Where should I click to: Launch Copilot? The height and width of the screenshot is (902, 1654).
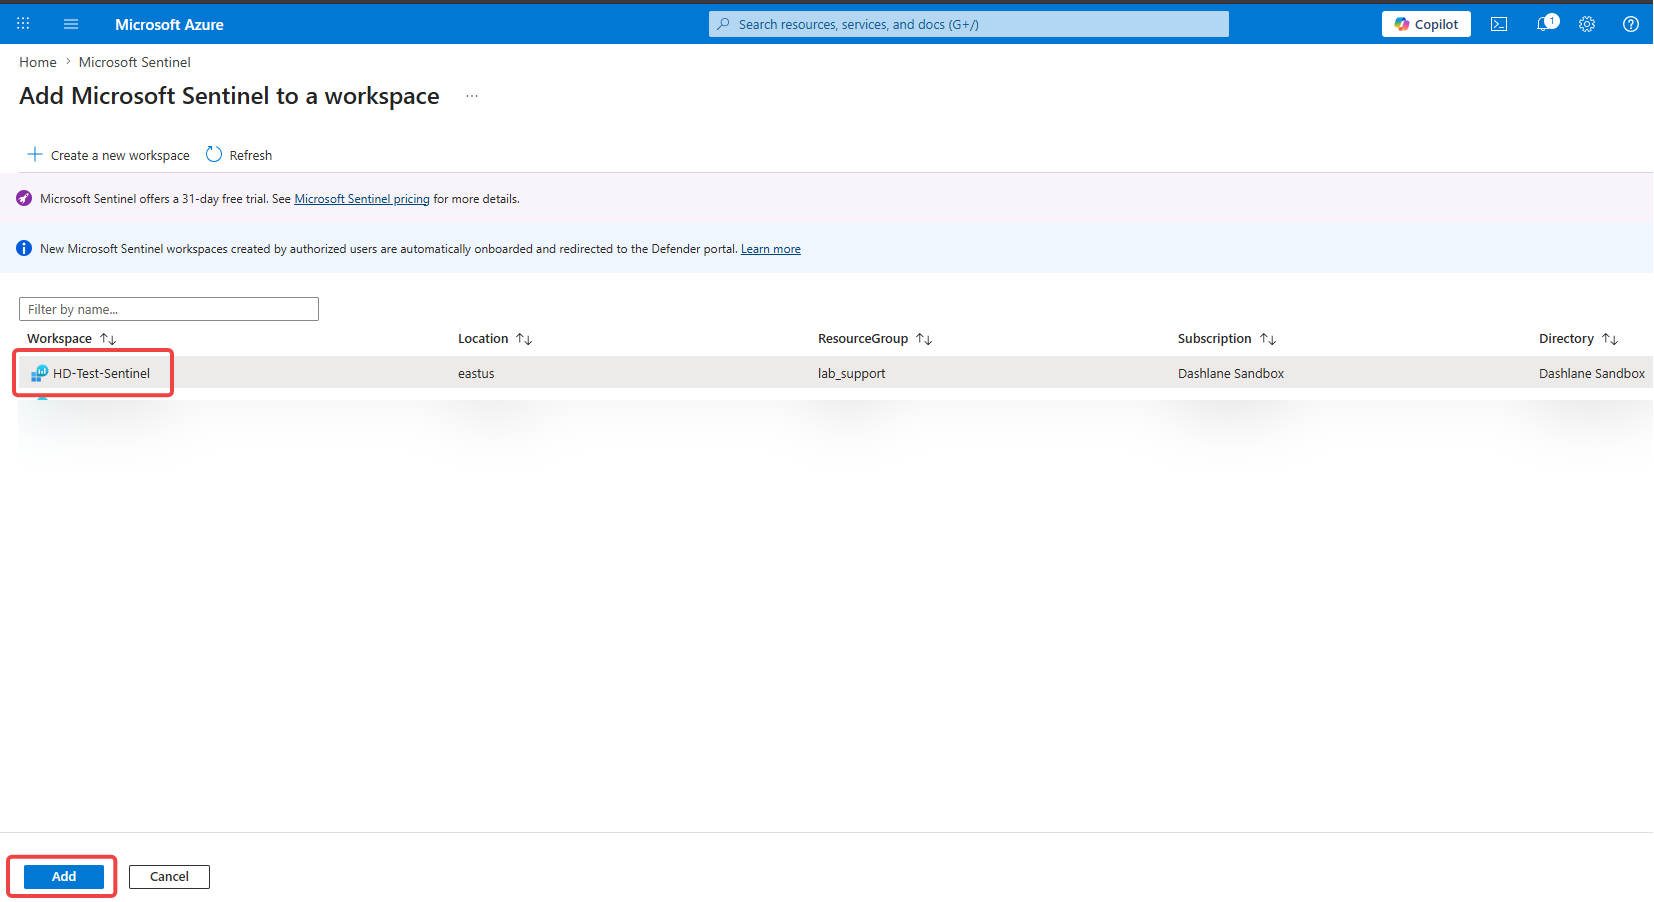coord(1426,24)
